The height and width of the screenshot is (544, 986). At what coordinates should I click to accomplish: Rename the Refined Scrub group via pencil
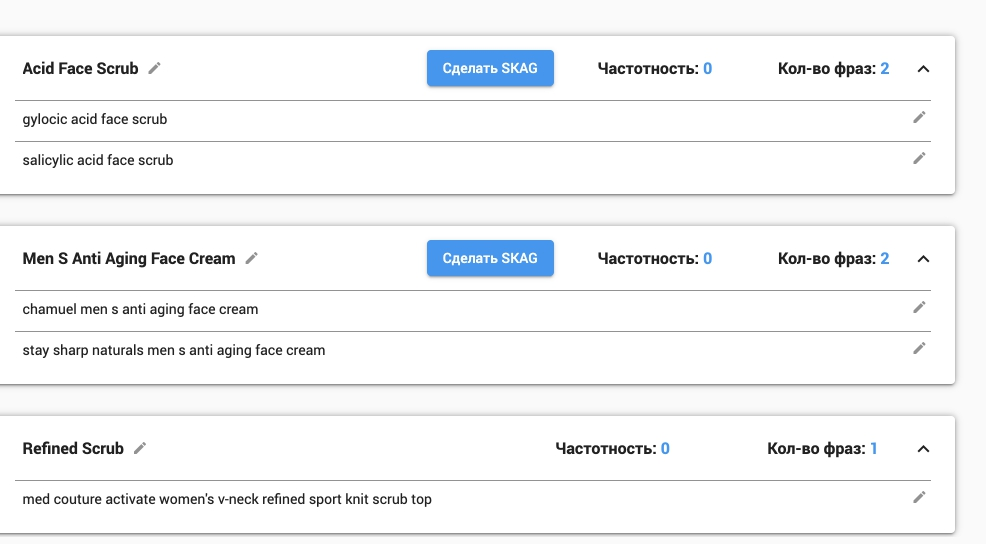140,449
